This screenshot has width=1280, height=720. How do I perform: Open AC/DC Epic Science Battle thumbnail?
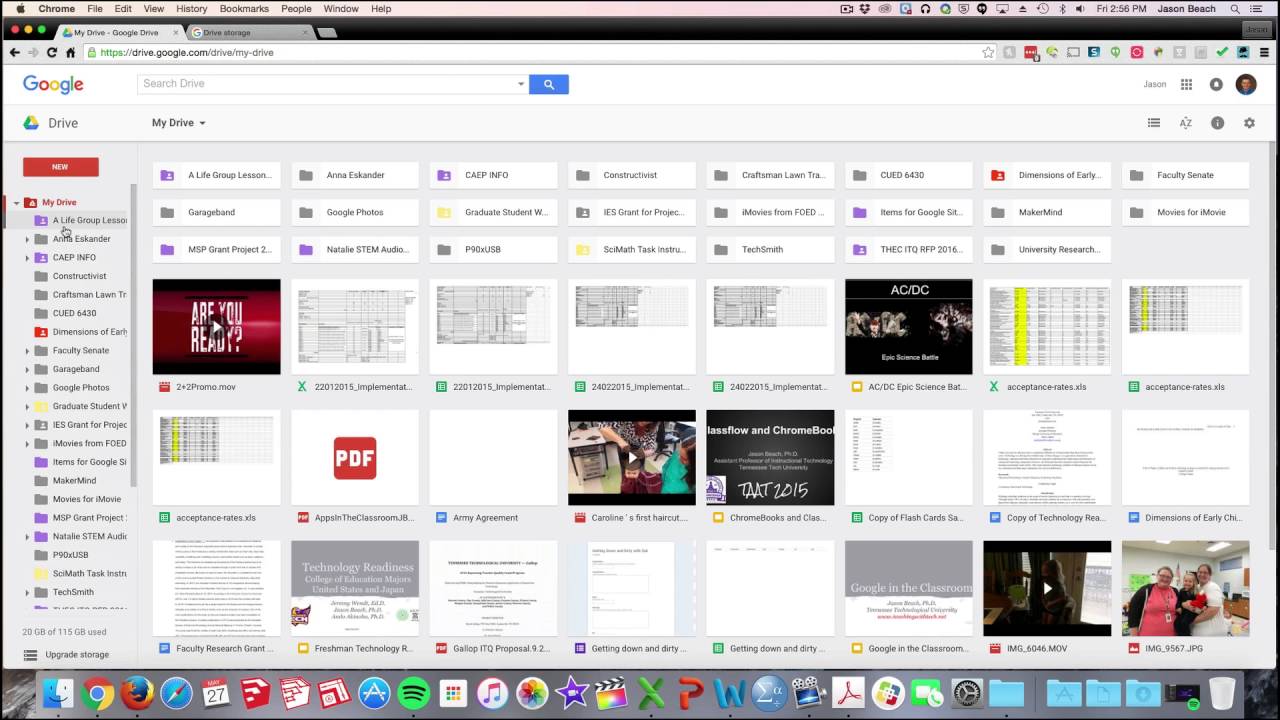coord(908,327)
